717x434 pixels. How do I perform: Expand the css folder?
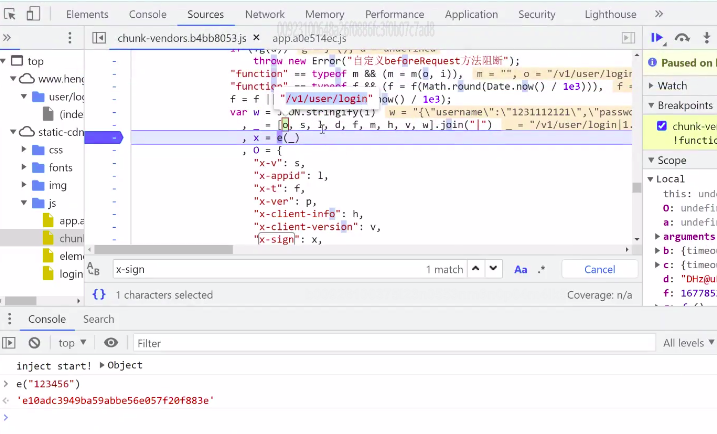(24, 150)
